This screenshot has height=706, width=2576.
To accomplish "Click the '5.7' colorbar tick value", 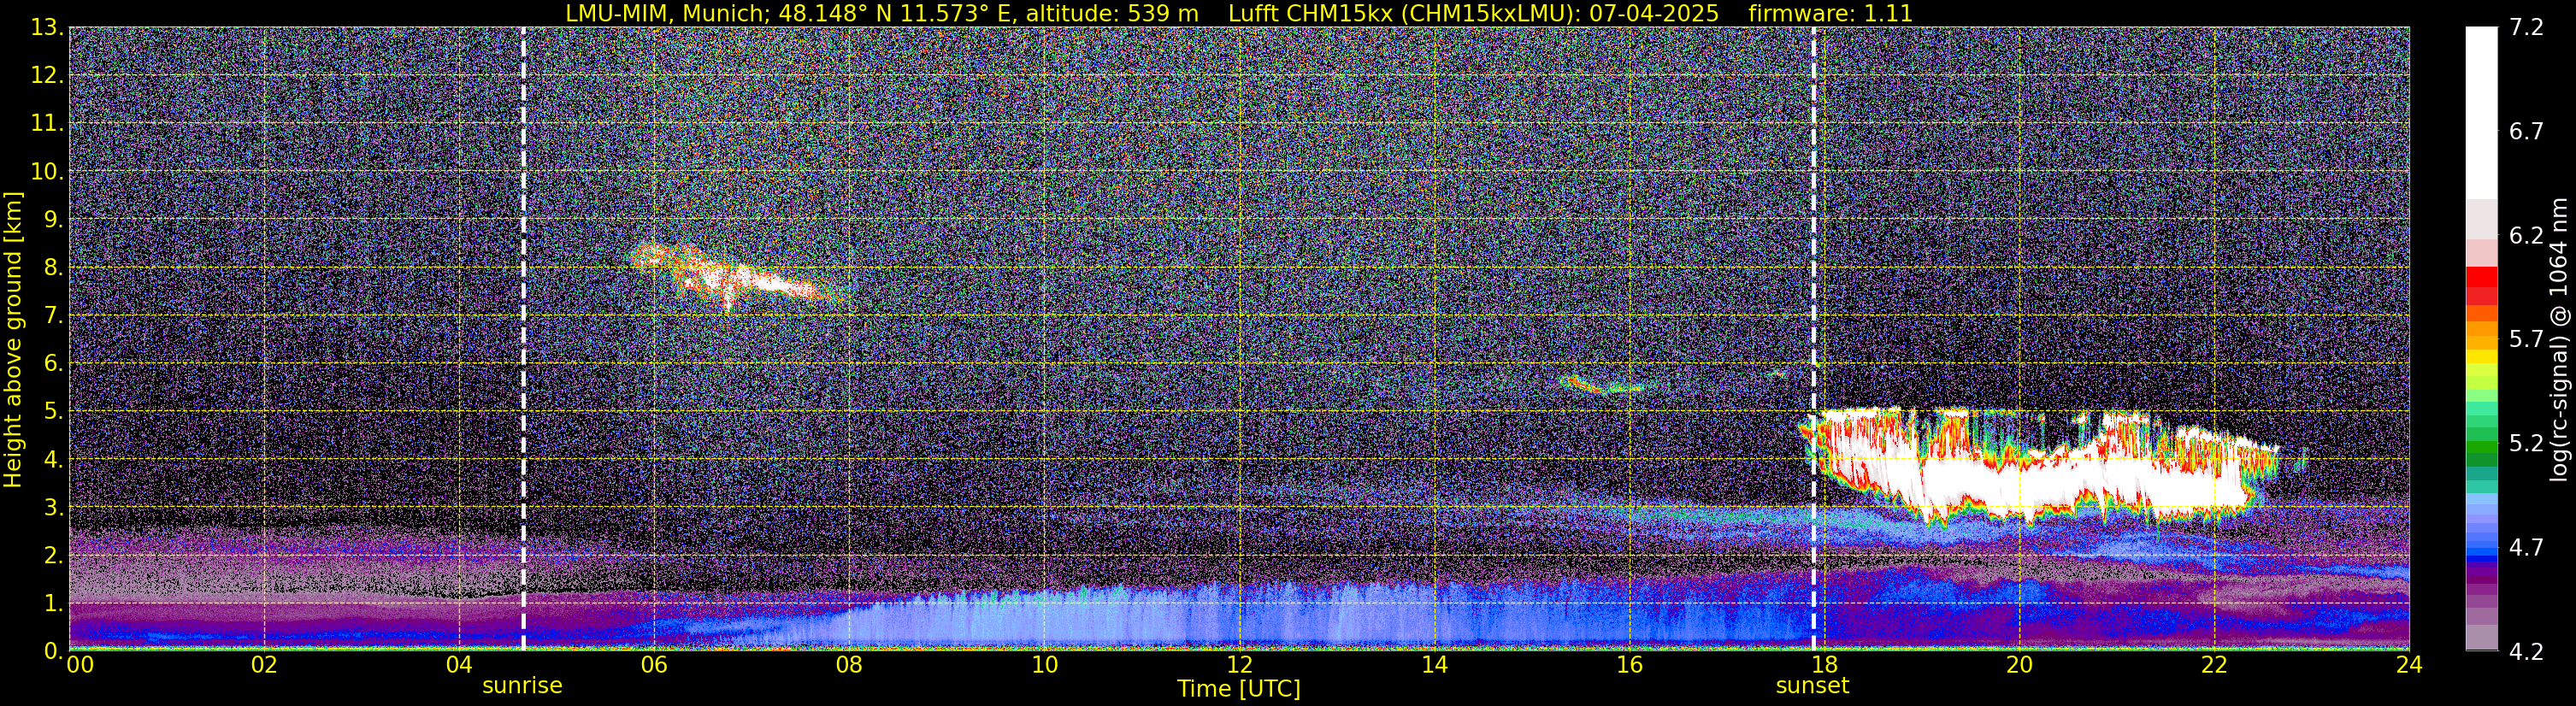I will pyautogui.click(x=2526, y=340).
